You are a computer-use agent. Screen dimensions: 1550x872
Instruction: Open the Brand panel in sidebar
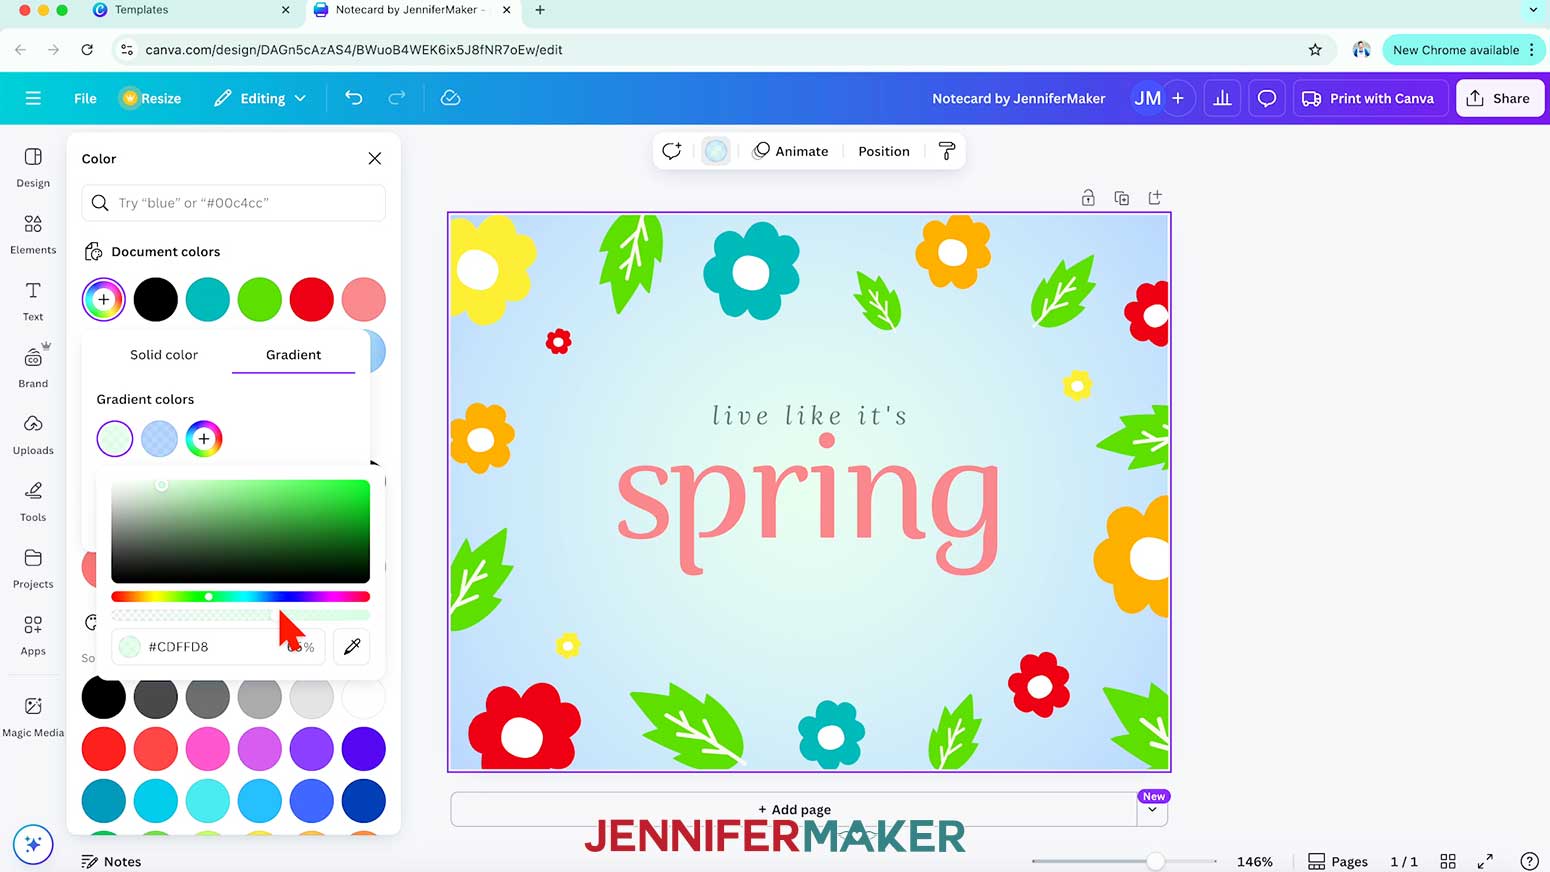coord(33,367)
